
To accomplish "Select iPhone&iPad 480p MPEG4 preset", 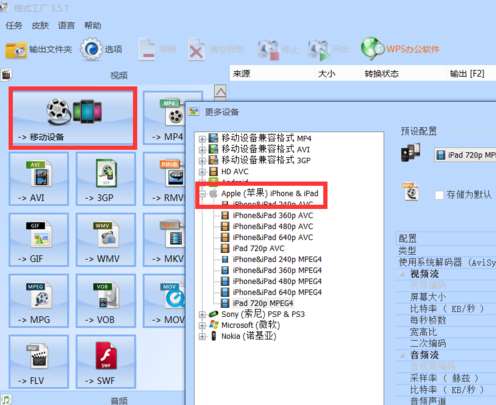I will 277,281.
